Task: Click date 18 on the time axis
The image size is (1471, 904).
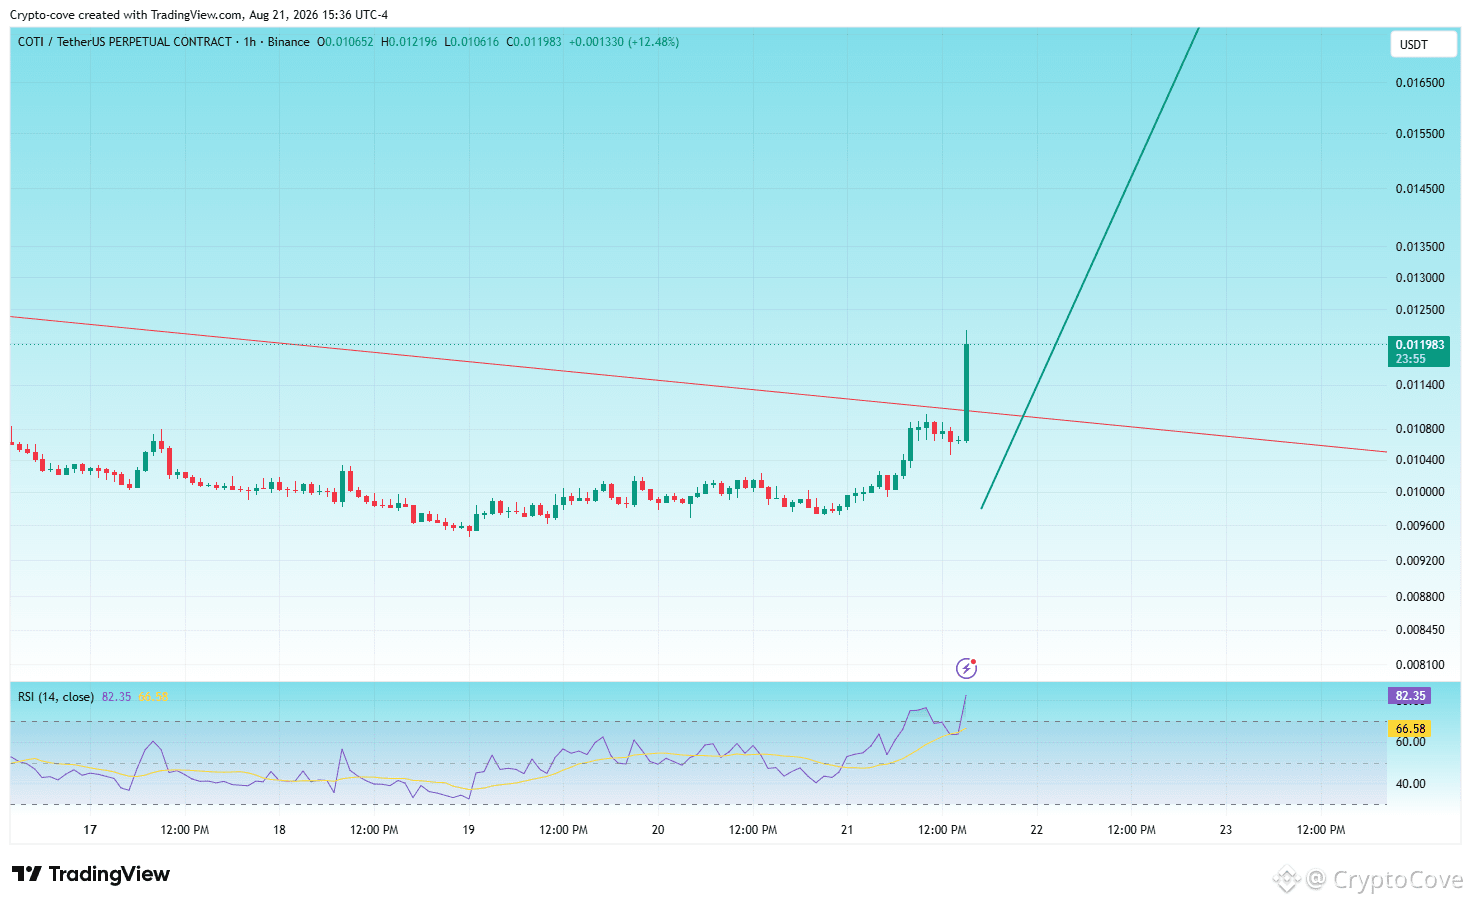Action: (x=279, y=830)
